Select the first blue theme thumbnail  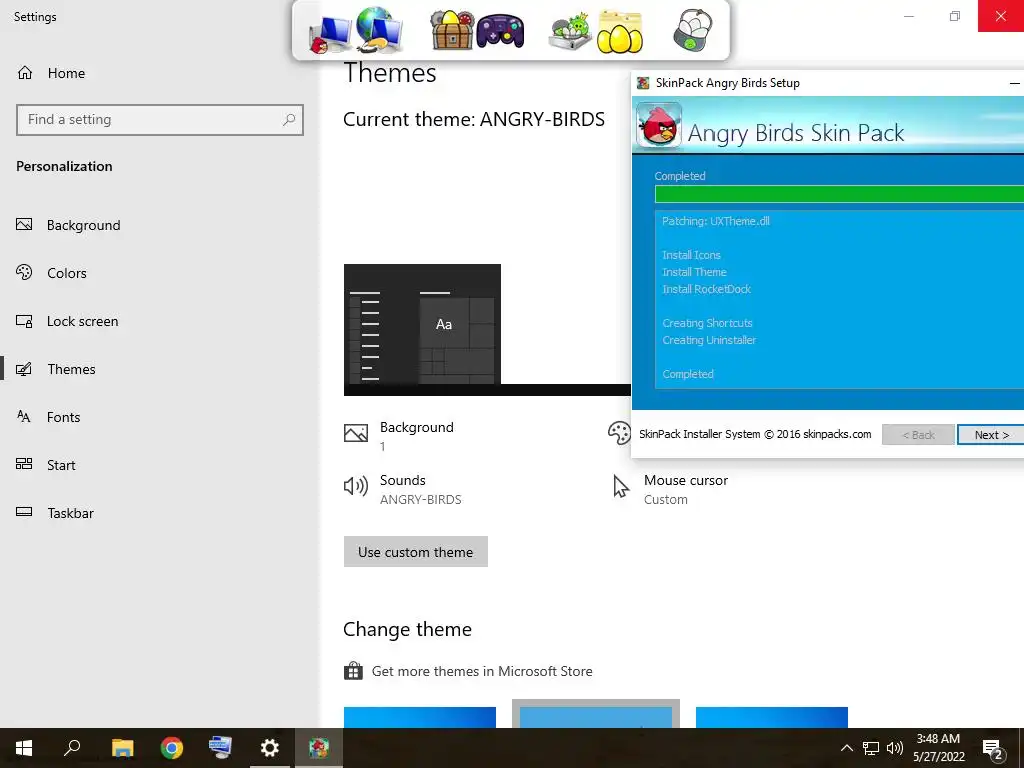[x=420, y=717]
